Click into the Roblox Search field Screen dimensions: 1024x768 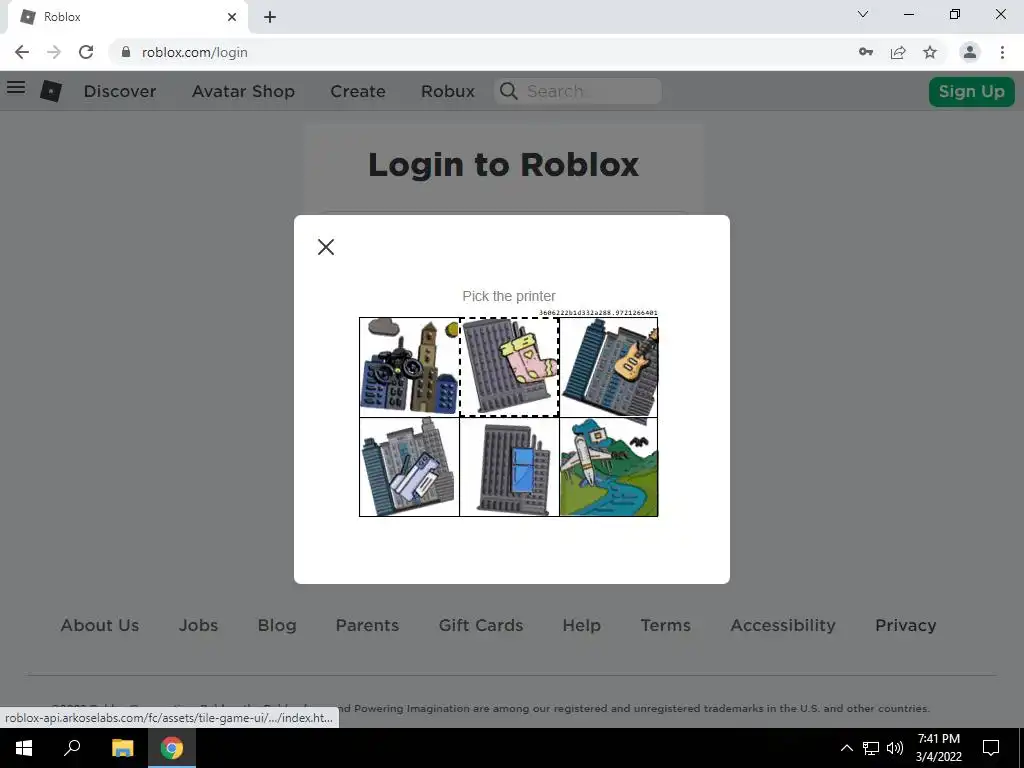[x=578, y=91]
